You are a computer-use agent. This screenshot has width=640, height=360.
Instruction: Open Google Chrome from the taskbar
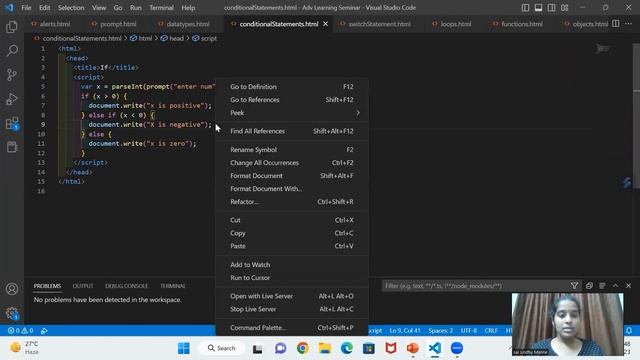point(302,348)
